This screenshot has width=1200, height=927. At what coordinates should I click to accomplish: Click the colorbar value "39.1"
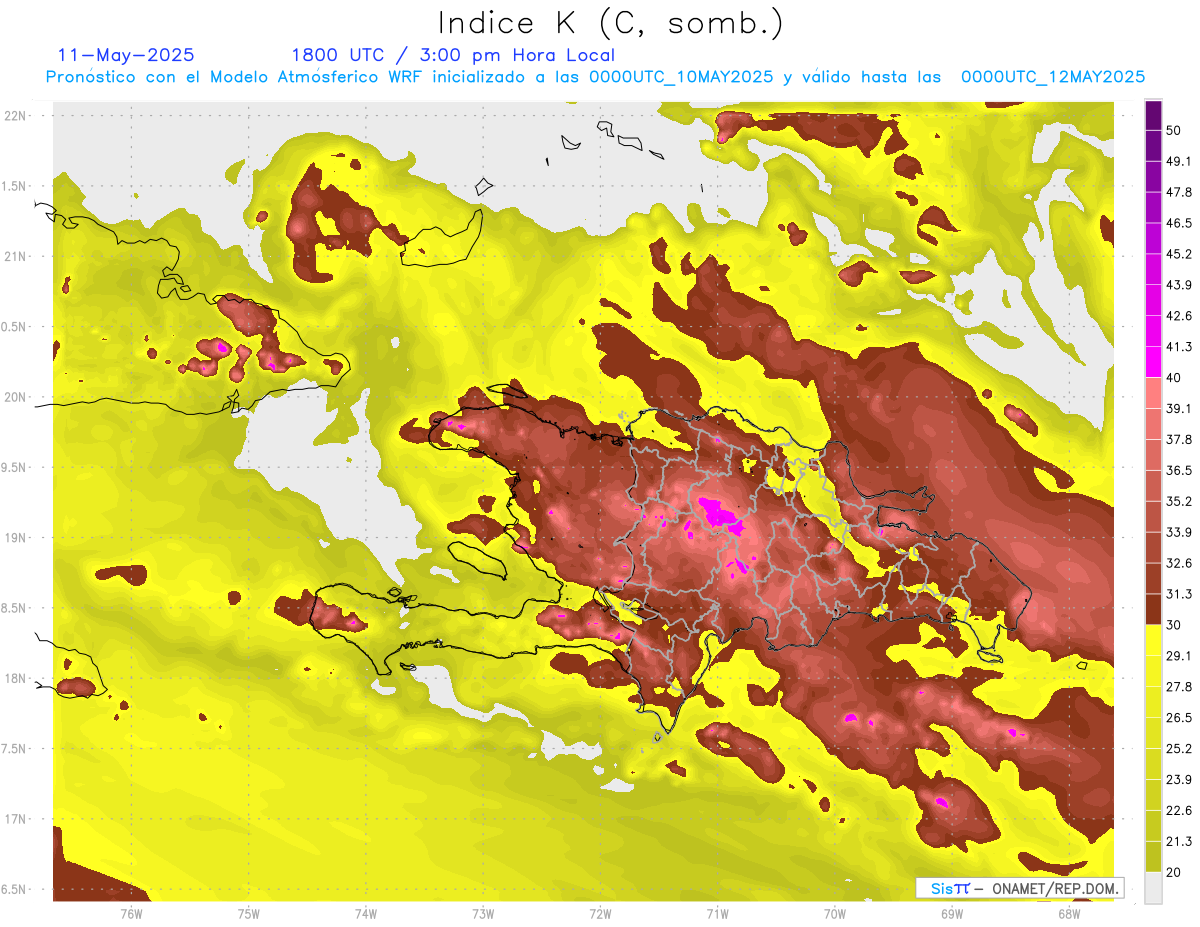point(1178,408)
